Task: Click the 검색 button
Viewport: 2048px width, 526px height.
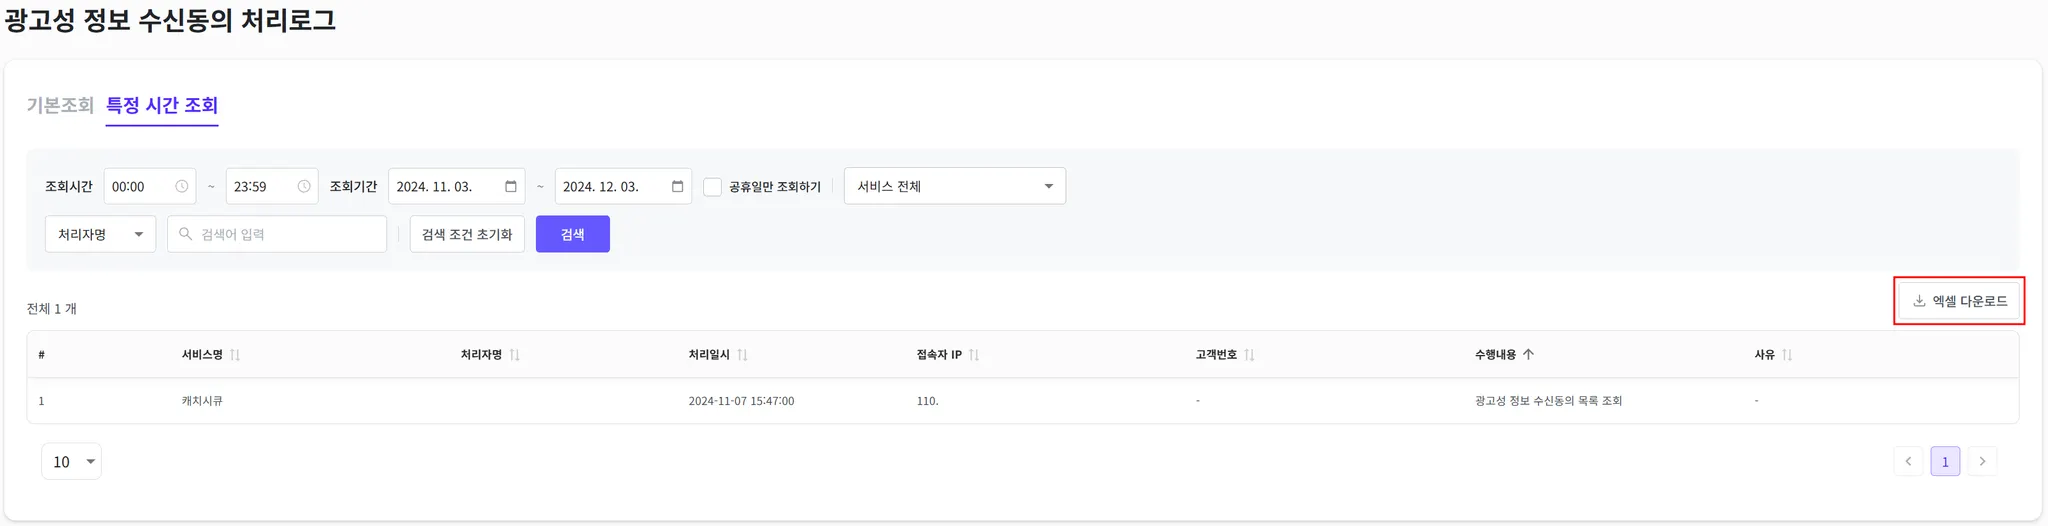Action: pyautogui.click(x=572, y=235)
